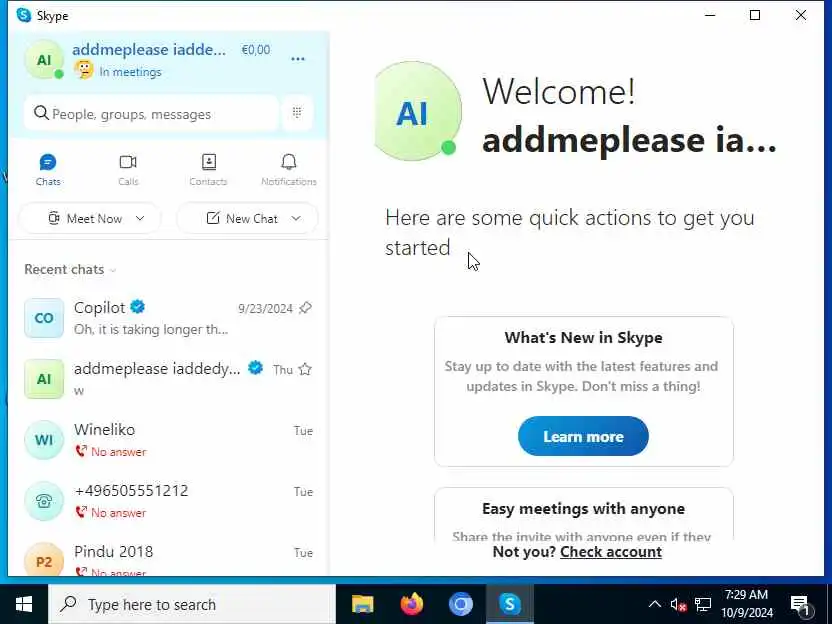Open the Action Center notification icon
The height and width of the screenshot is (624, 832).
[x=800, y=604]
